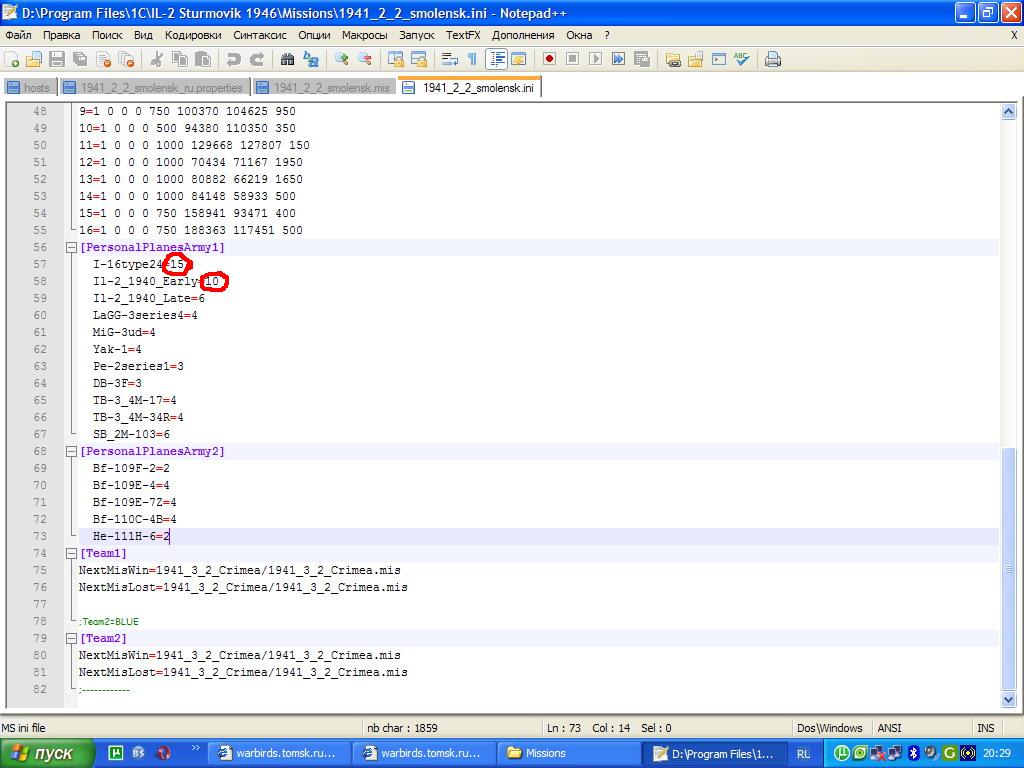
Task: Click the Save file toolbar icon
Action: 57,59
